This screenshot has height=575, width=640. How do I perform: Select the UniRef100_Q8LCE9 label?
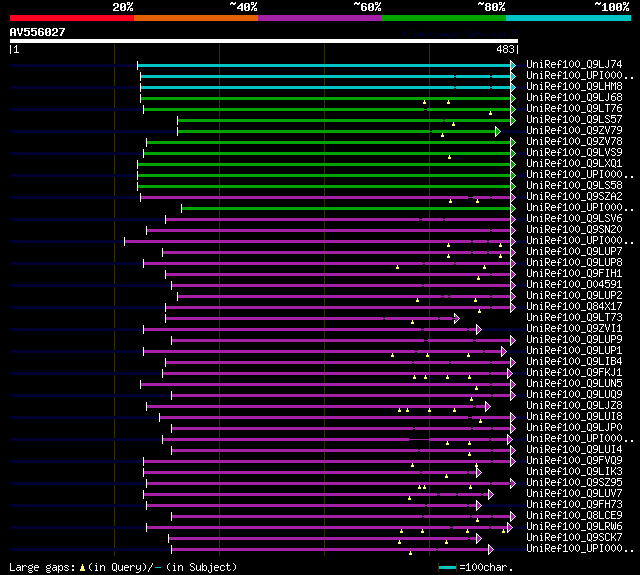pos(574,516)
